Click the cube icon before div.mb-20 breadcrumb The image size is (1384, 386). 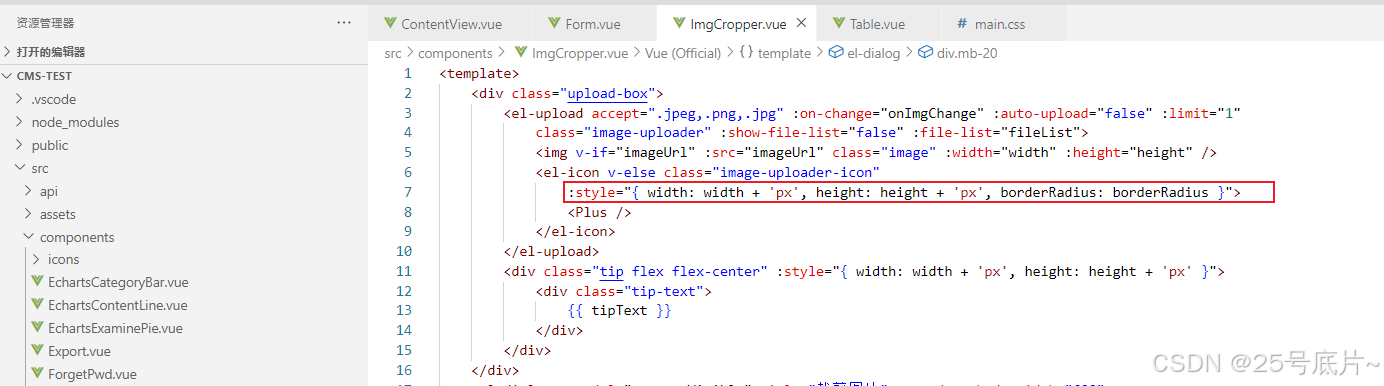pos(926,53)
